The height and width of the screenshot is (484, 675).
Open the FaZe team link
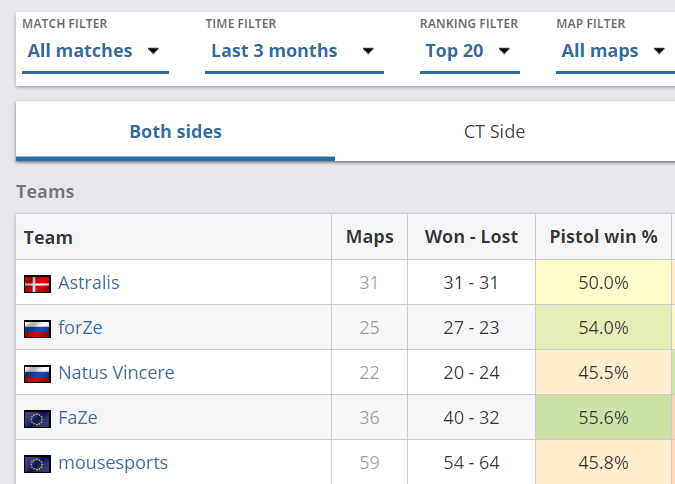(x=79, y=418)
